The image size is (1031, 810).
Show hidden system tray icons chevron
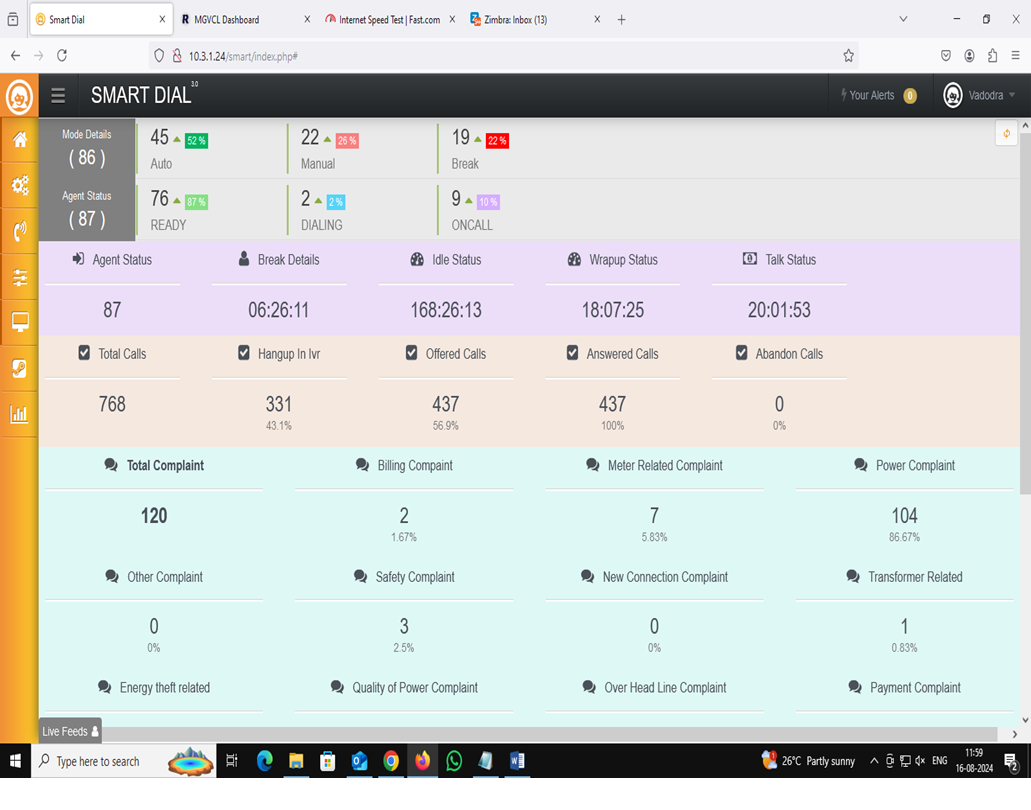[x=874, y=761]
